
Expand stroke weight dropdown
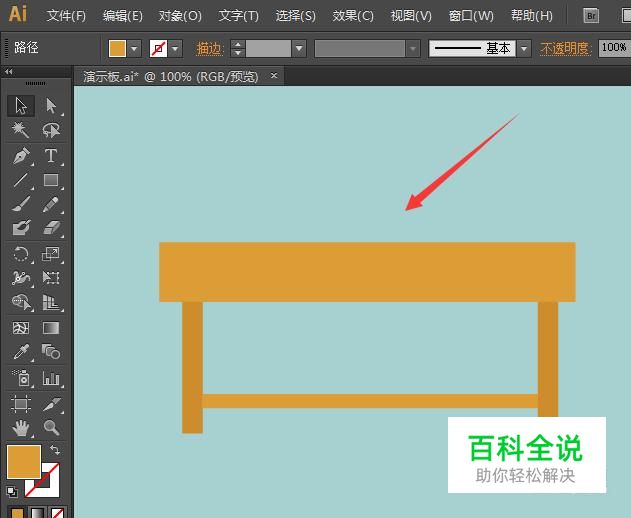click(x=299, y=49)
